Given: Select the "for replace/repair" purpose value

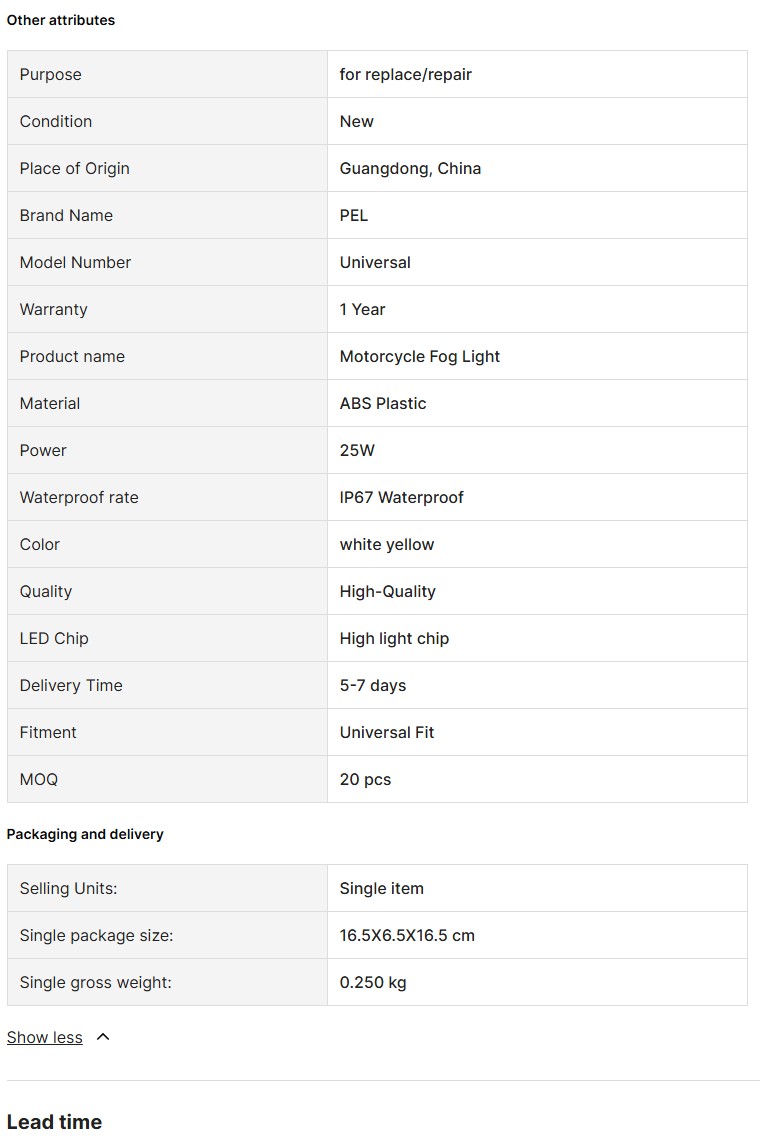Looking at the screenshot, I should (405, 75).
